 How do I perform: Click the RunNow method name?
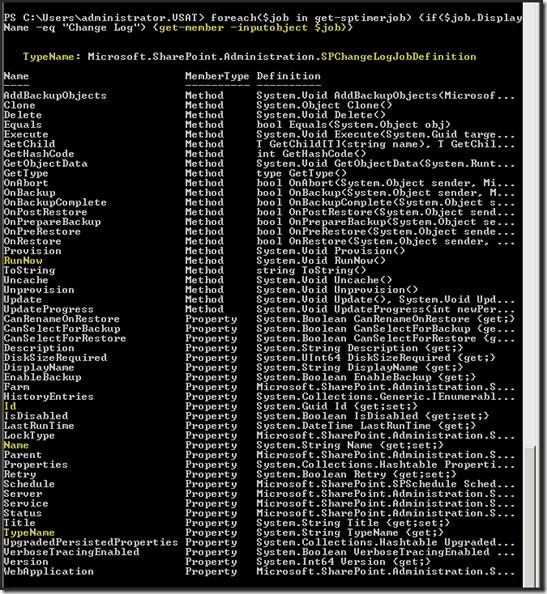(x=23, y=261)
